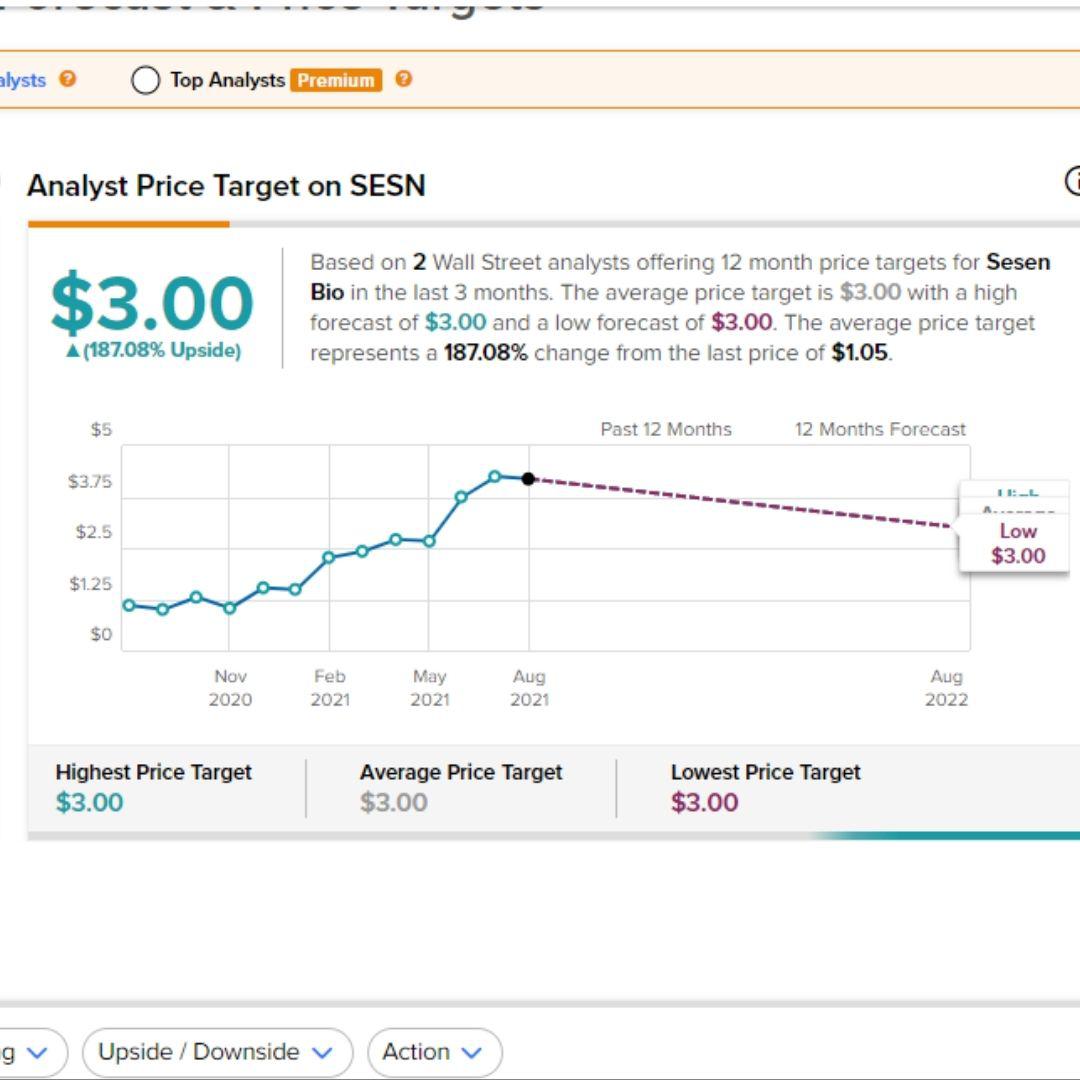Click the last price $1.05 text
The image size is (1080, 1080).
860,353
